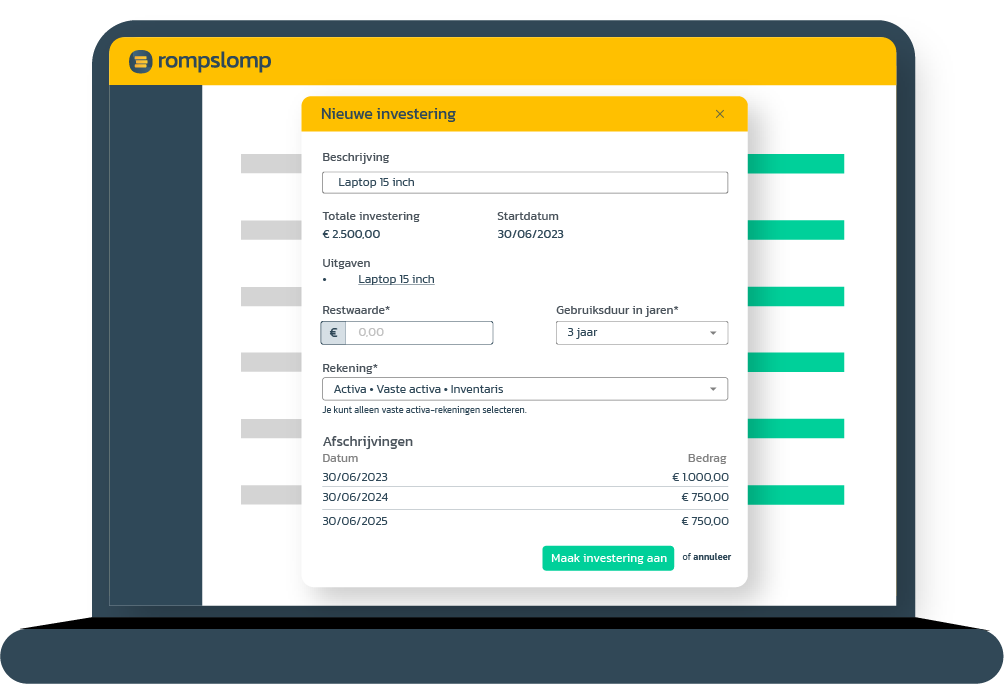Click the vaste activa-rekeningen hint text
This screenshot has height=684, width=1004.
(x=425, y=410)
